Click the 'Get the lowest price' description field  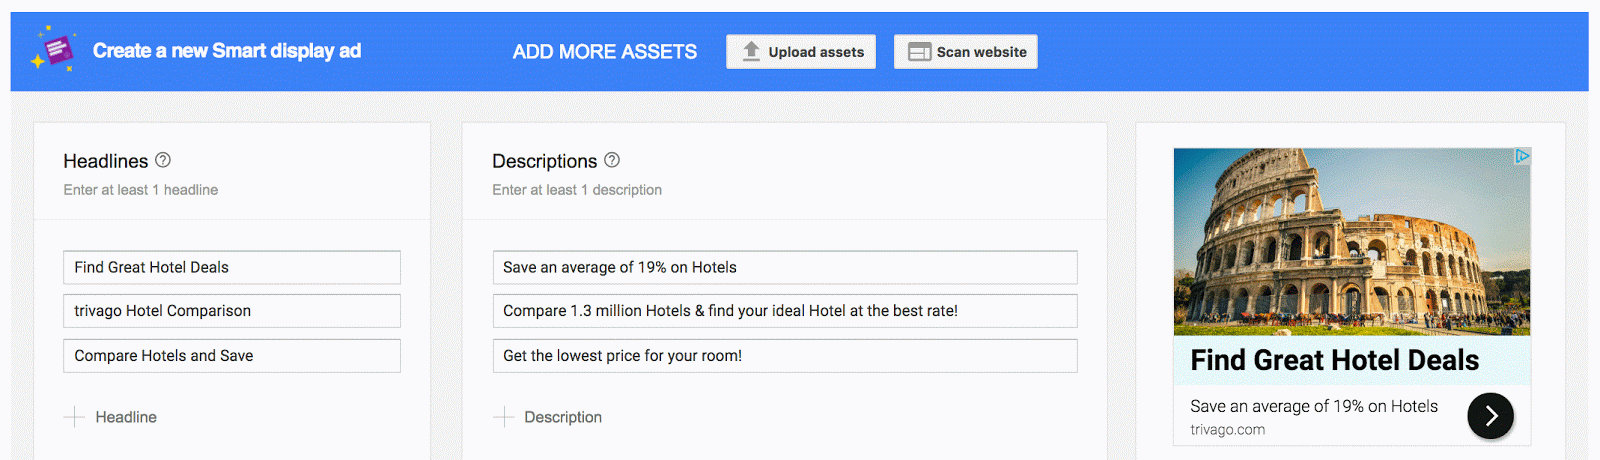click(x=785, y=356)
